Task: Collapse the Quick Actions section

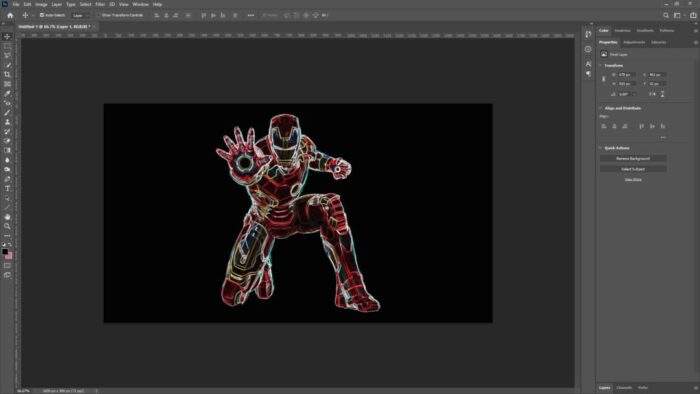Action: [x=600, y=148]
